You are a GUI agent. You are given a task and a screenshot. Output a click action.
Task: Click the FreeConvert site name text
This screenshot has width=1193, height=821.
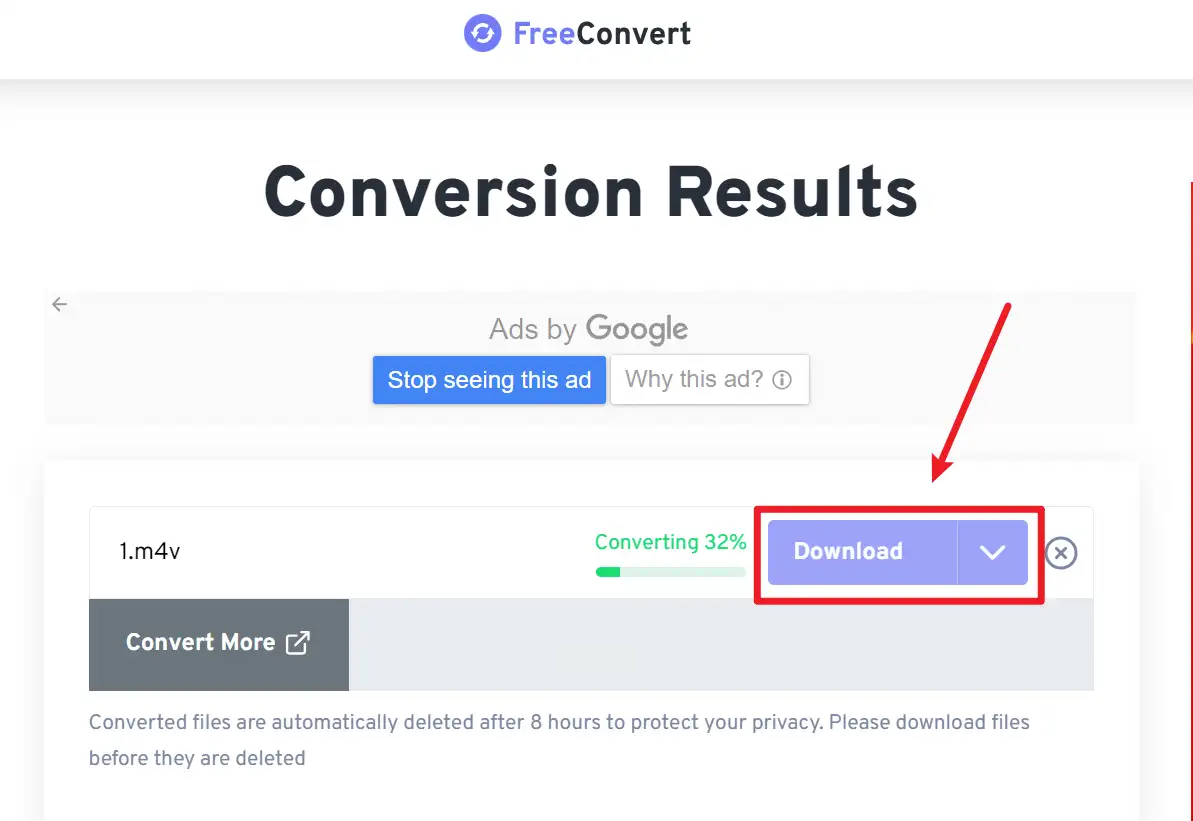(x=602, y=34)
